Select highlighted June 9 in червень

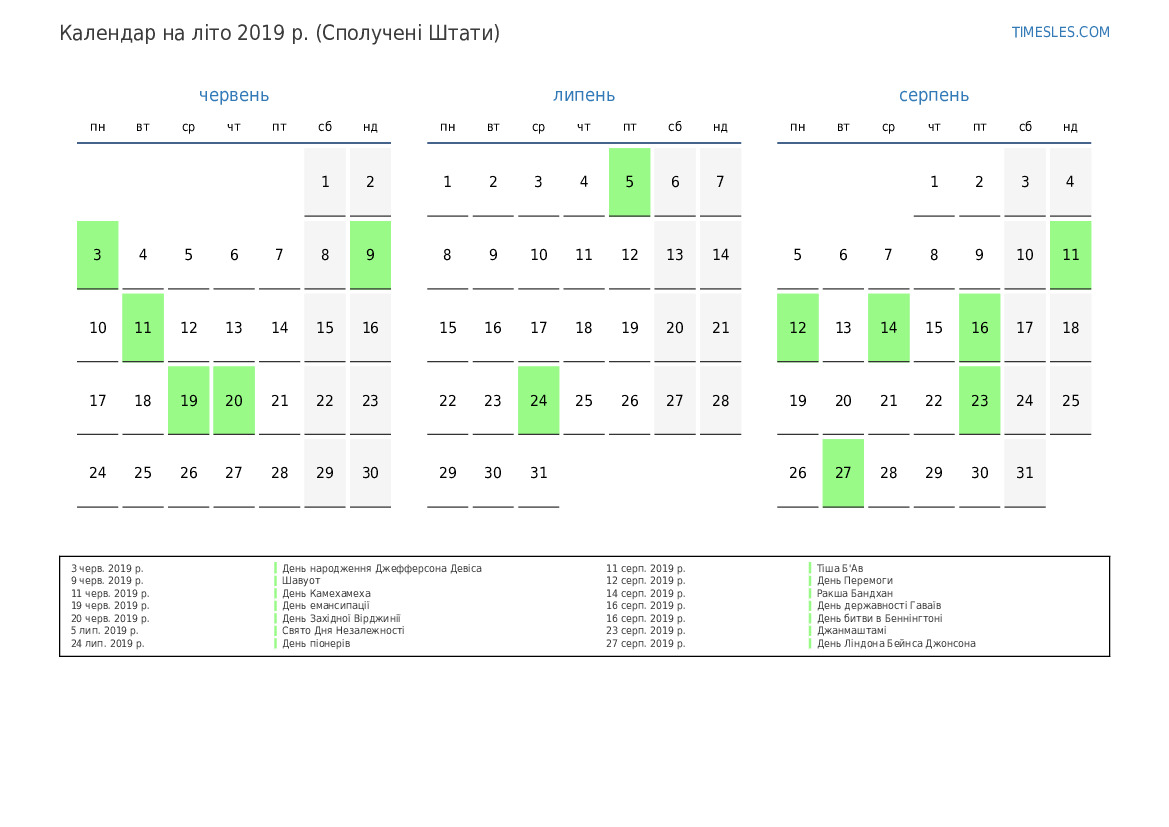[371, 255]
